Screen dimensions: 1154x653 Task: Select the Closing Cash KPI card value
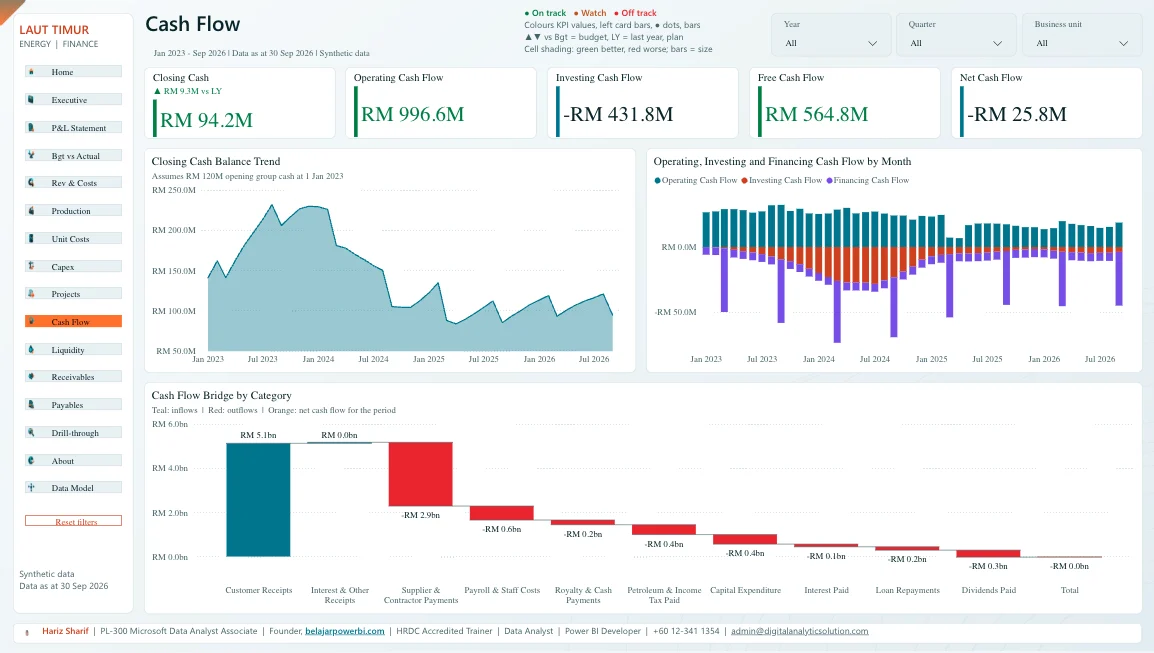coord(206,120)
